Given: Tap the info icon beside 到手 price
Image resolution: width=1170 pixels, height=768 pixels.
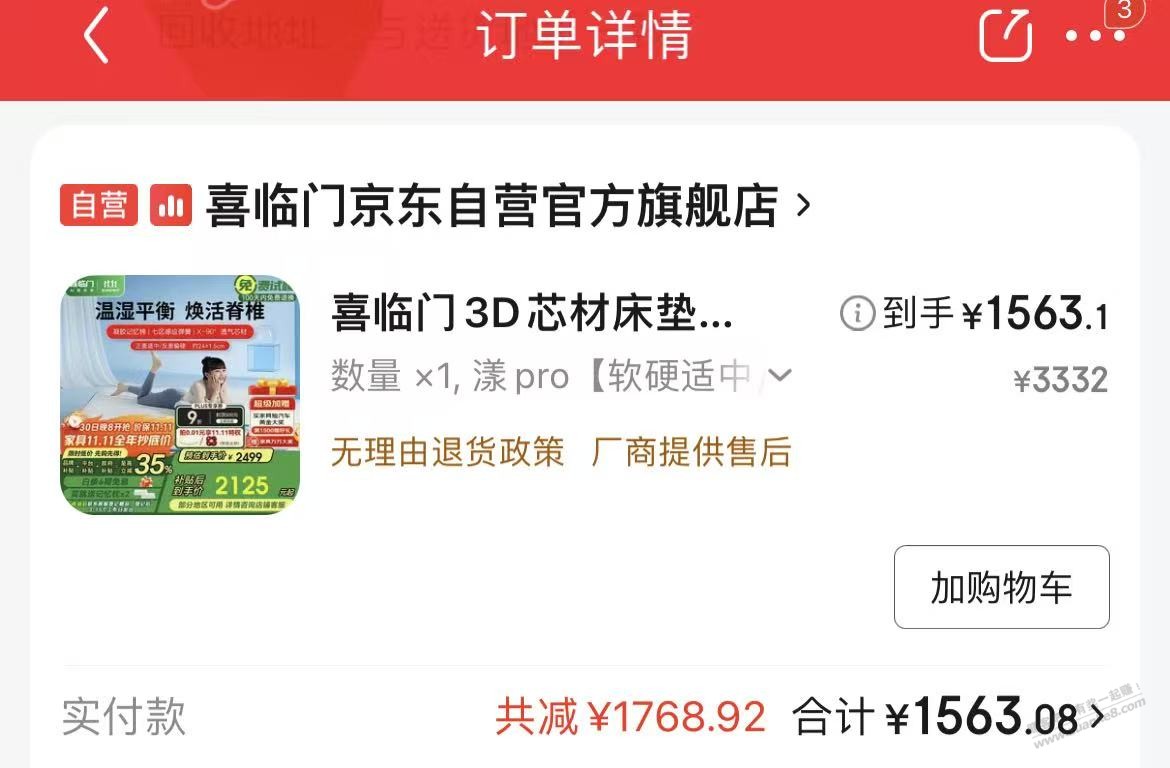Looking at the screenshot, I should pyautogui.click(x=857, y=313).
